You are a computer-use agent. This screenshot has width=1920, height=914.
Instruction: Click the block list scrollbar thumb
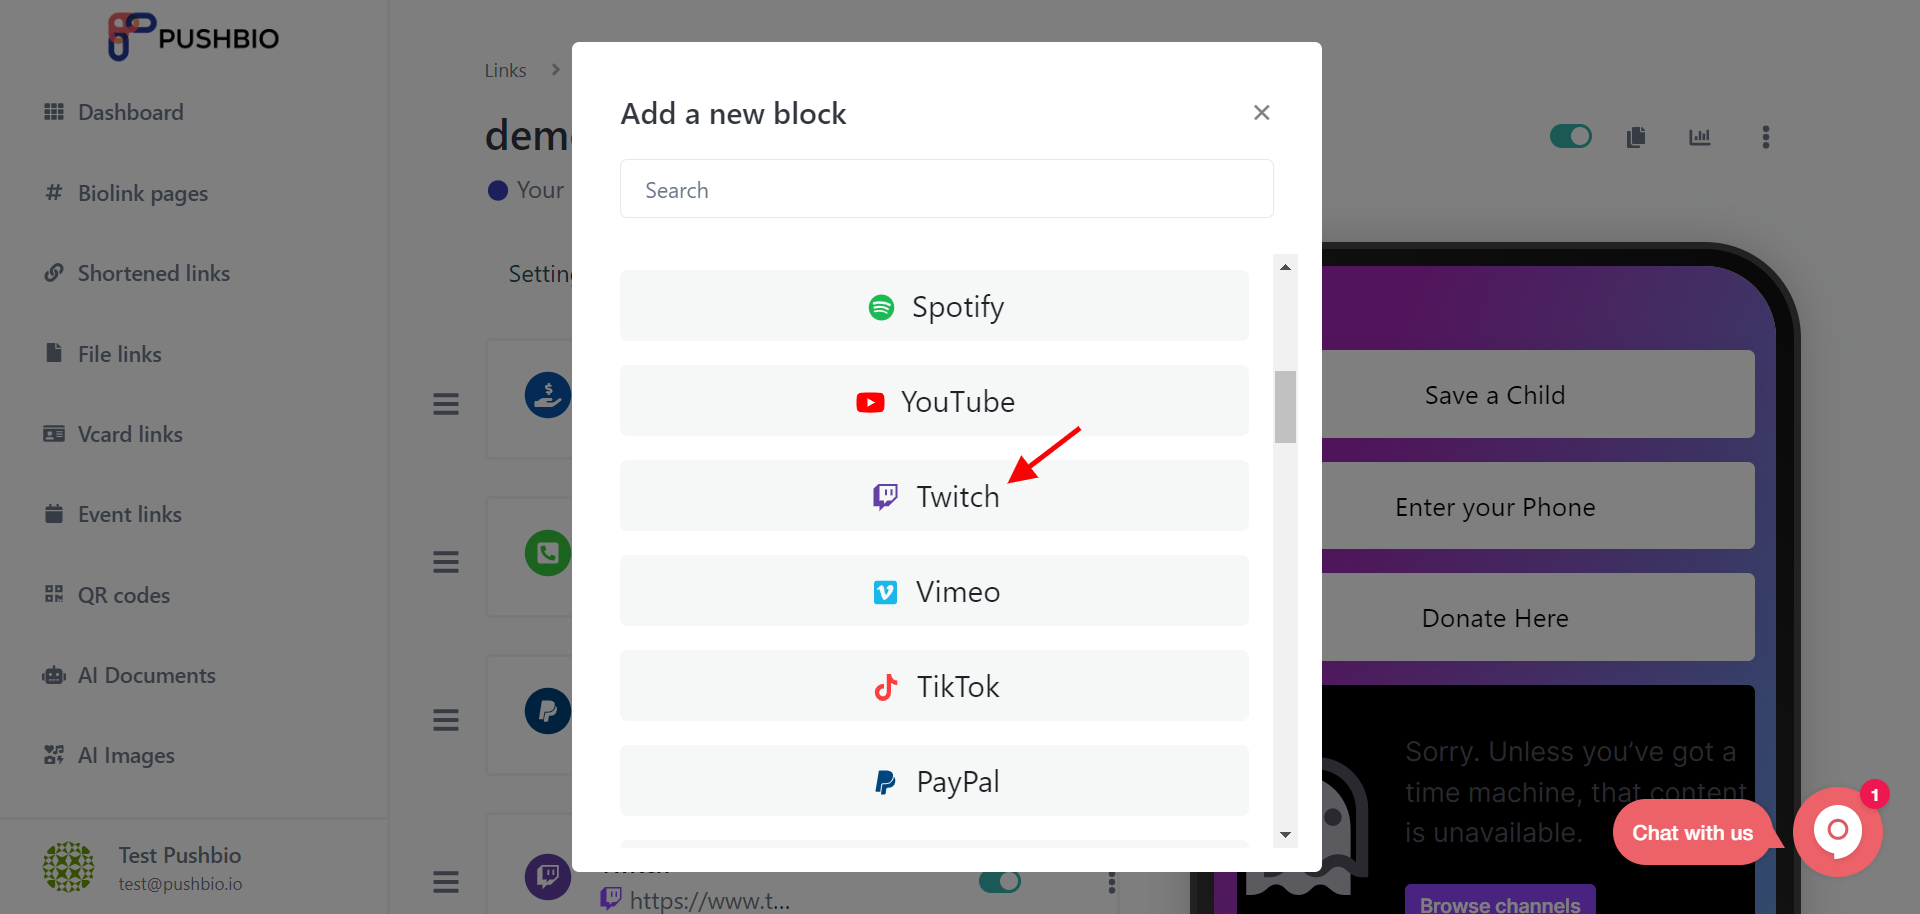coord(1285,406)
